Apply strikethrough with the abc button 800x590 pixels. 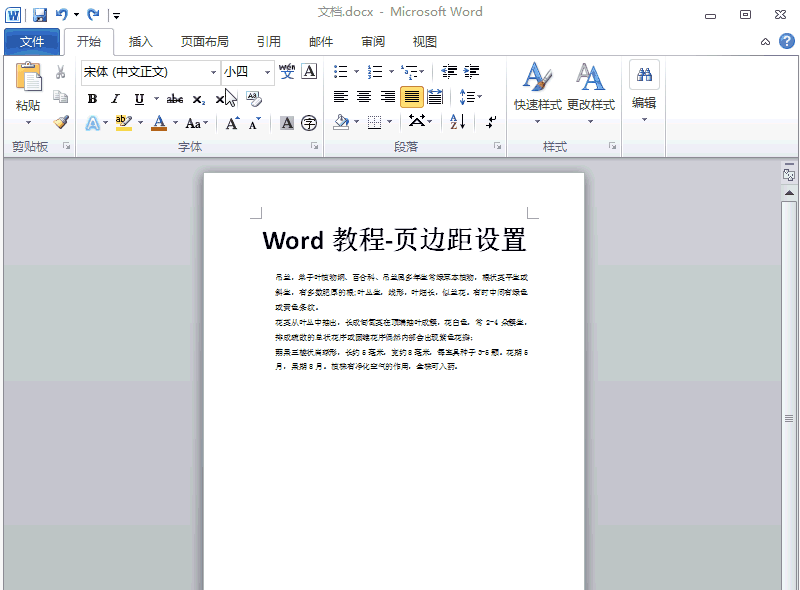coord(175,99)
